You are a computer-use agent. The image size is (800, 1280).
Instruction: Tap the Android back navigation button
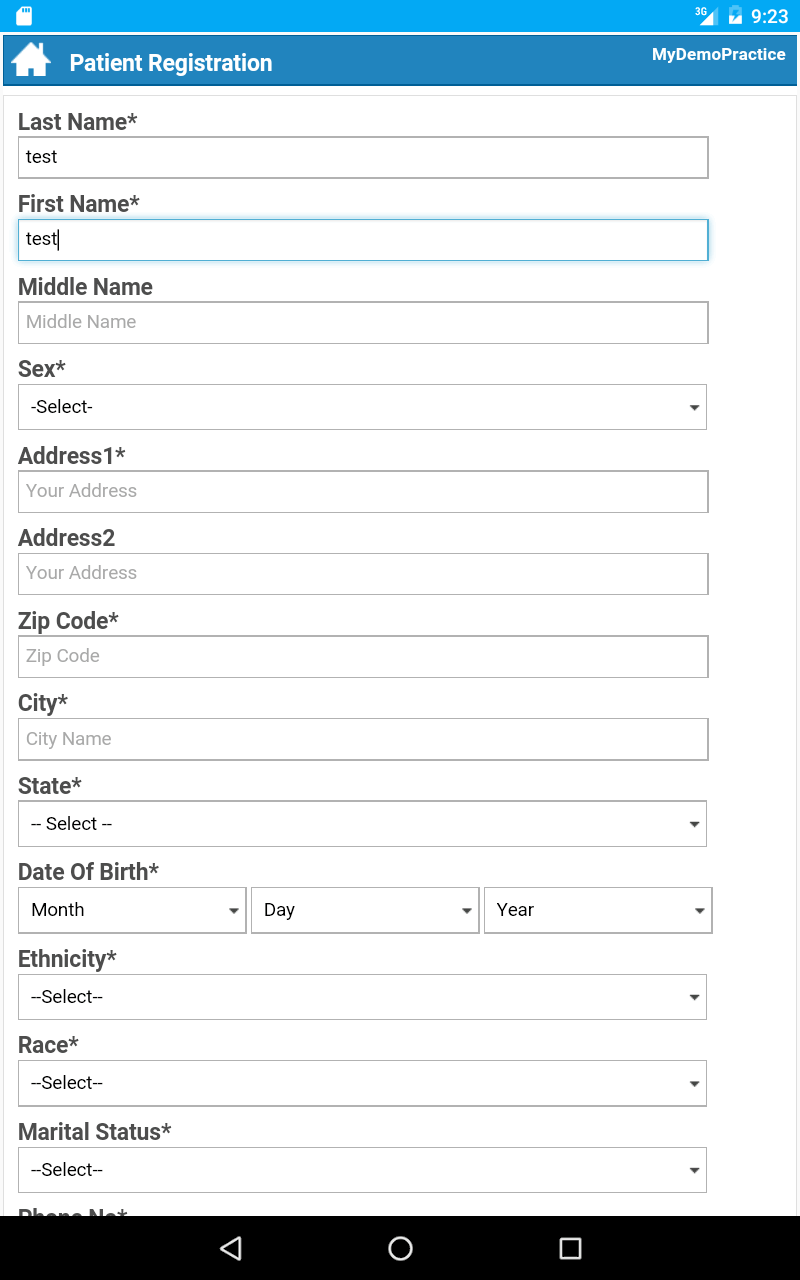click(x=230, y=1248)
